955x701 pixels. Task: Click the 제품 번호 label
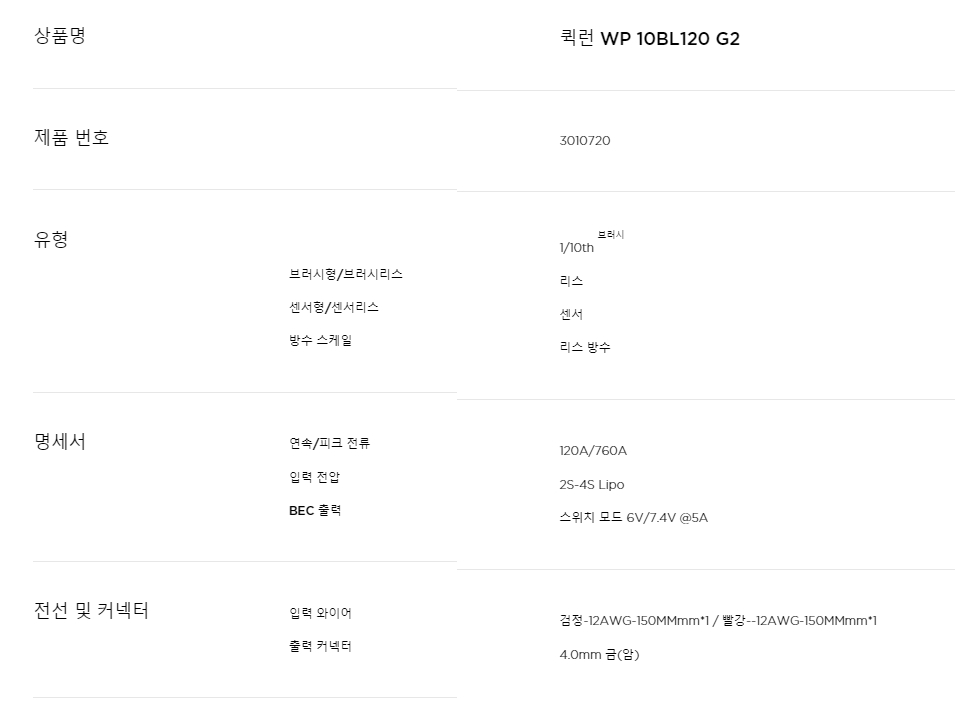click(x=72, y=138)
